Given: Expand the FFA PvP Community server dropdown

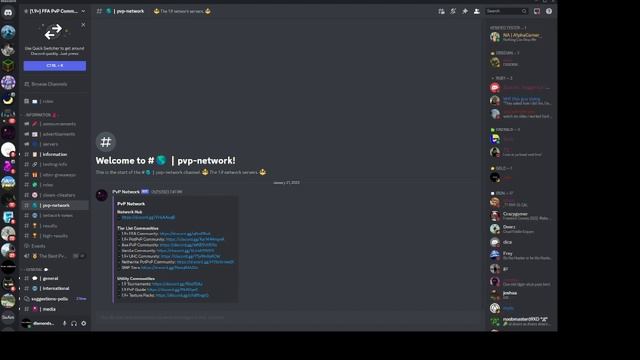Looking at the screenshot, I should 83,11.
